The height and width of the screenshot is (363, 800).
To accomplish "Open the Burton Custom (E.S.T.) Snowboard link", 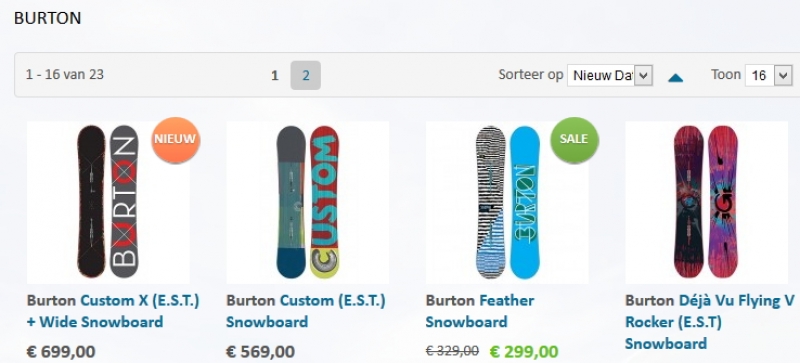I will 306,311.
